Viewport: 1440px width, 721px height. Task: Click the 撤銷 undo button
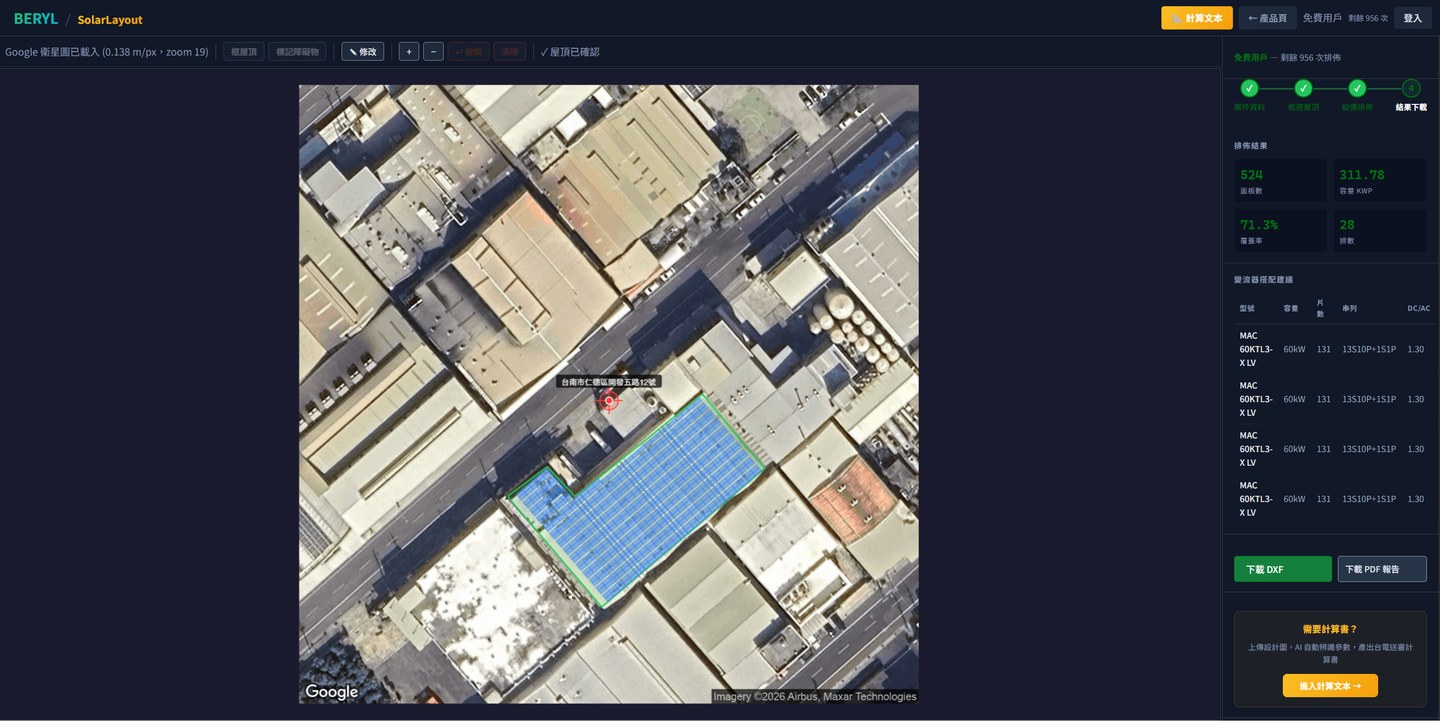468,51
